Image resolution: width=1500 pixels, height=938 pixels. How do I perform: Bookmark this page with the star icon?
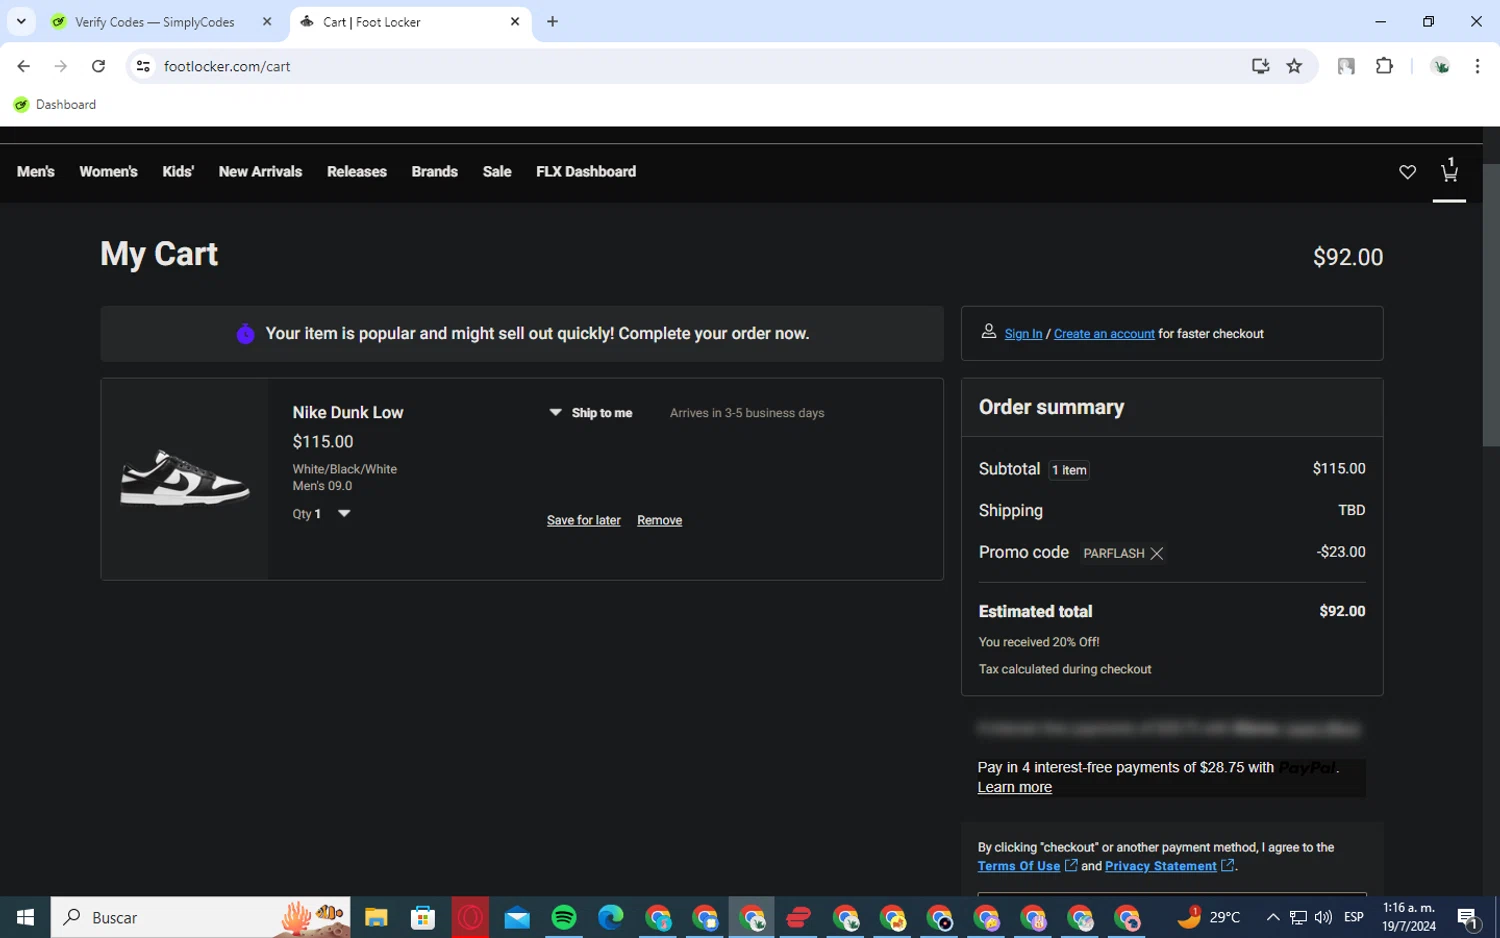(1295, 66)
